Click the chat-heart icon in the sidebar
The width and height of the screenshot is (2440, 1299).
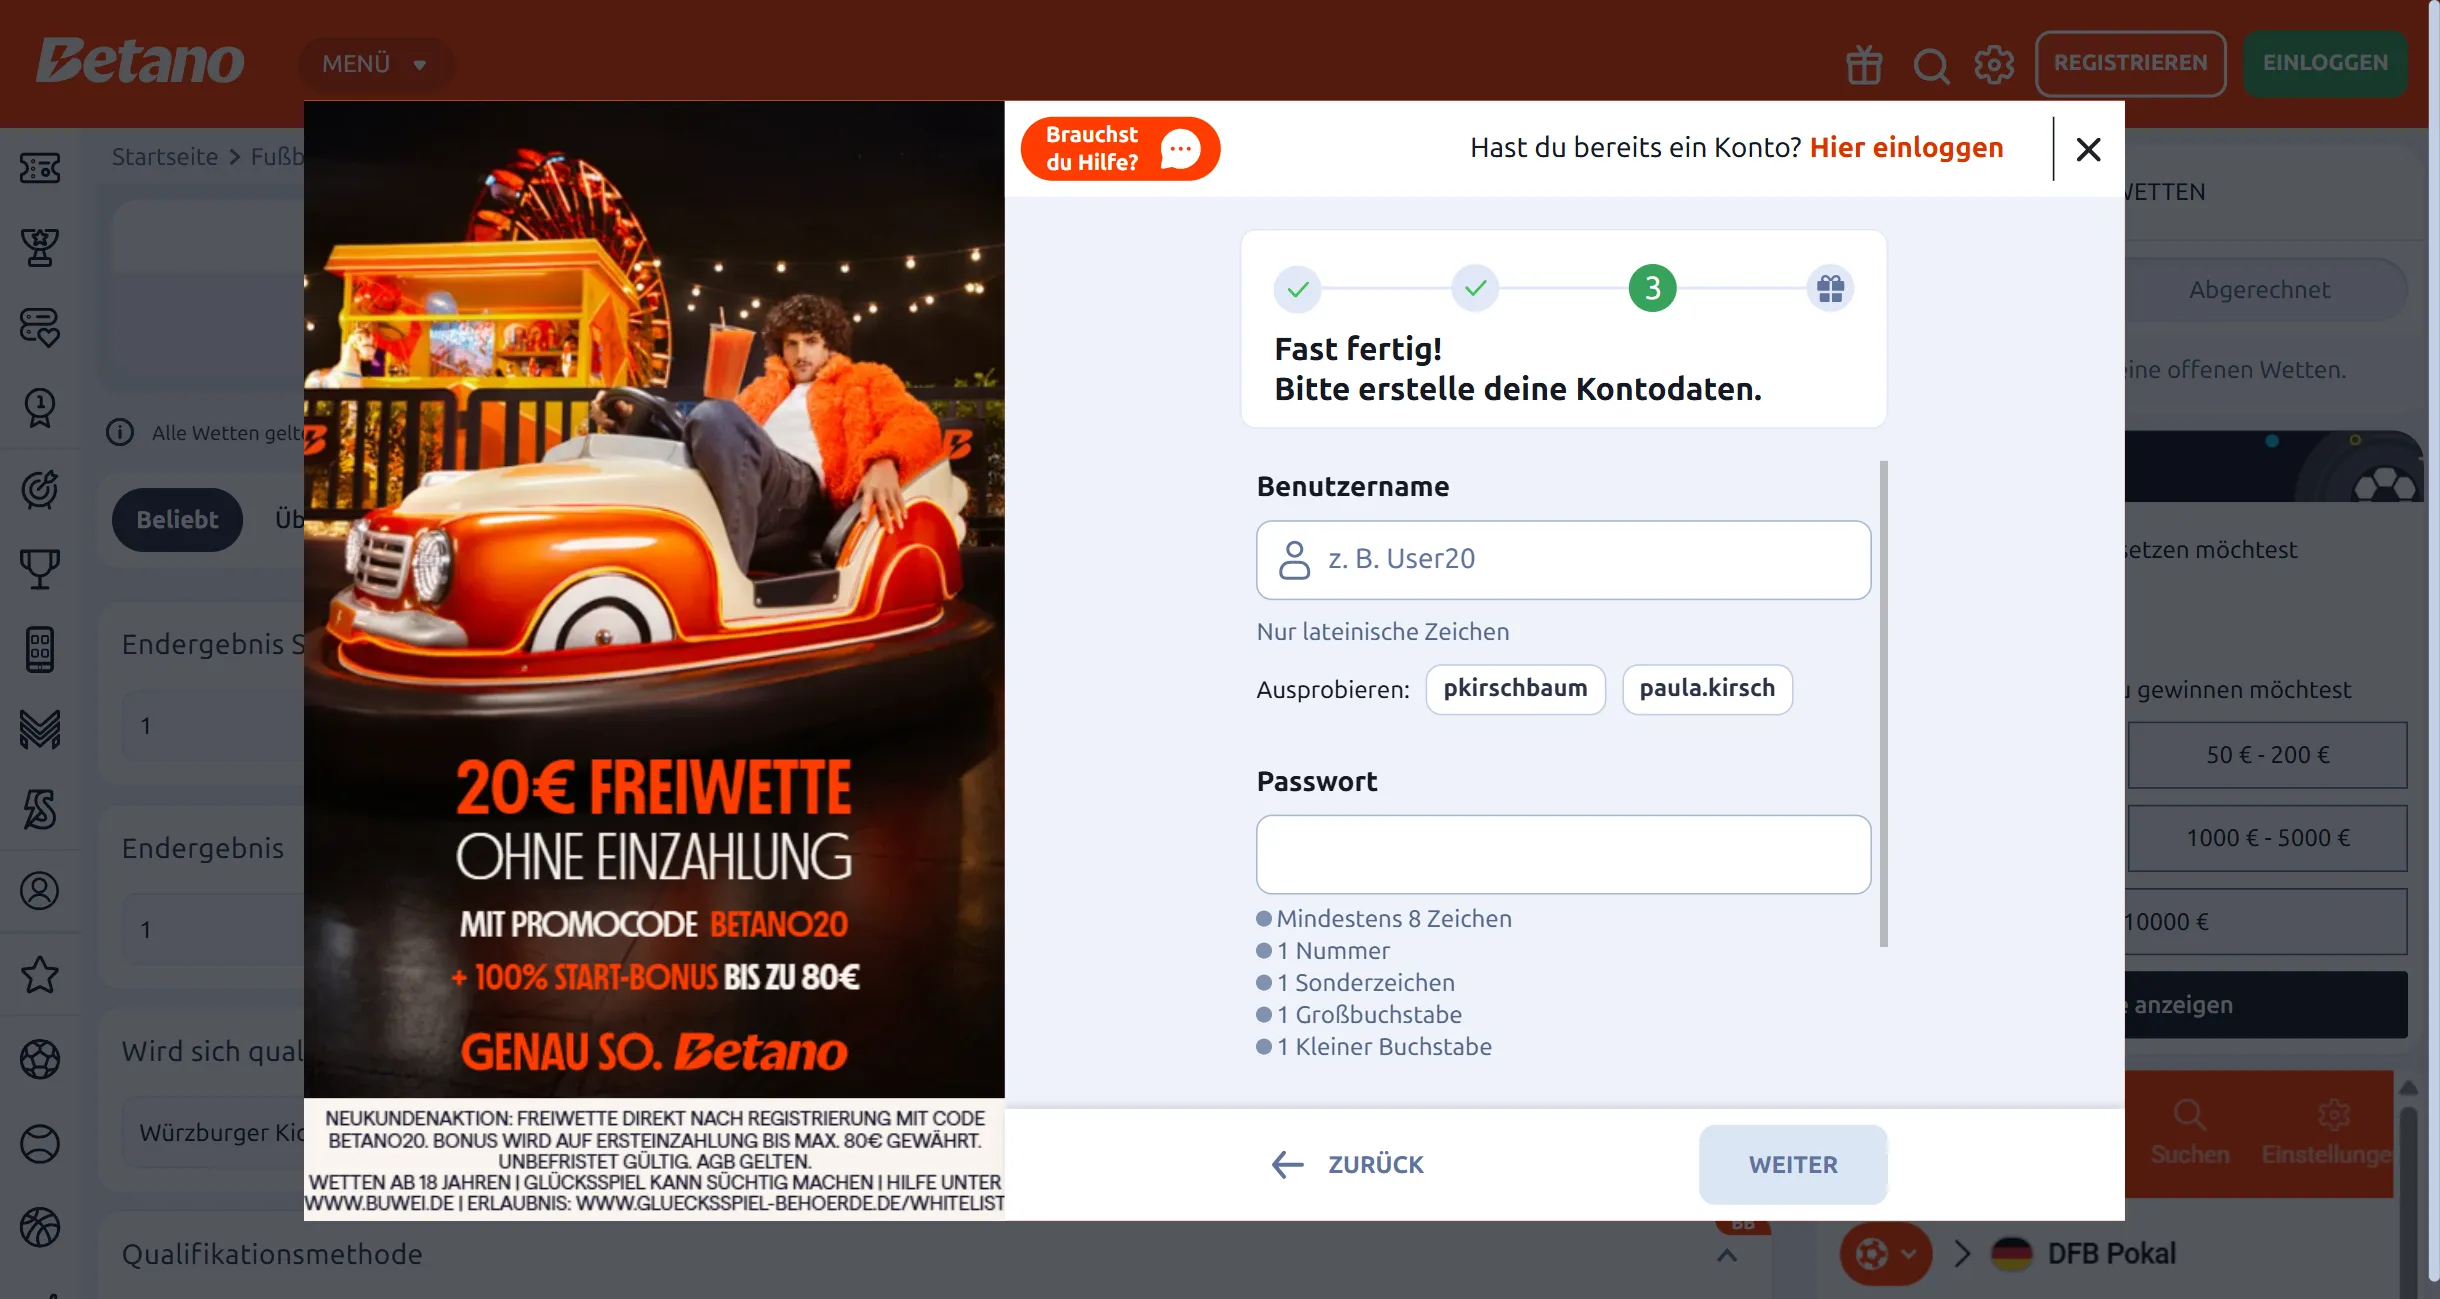(x=40, y=327)
